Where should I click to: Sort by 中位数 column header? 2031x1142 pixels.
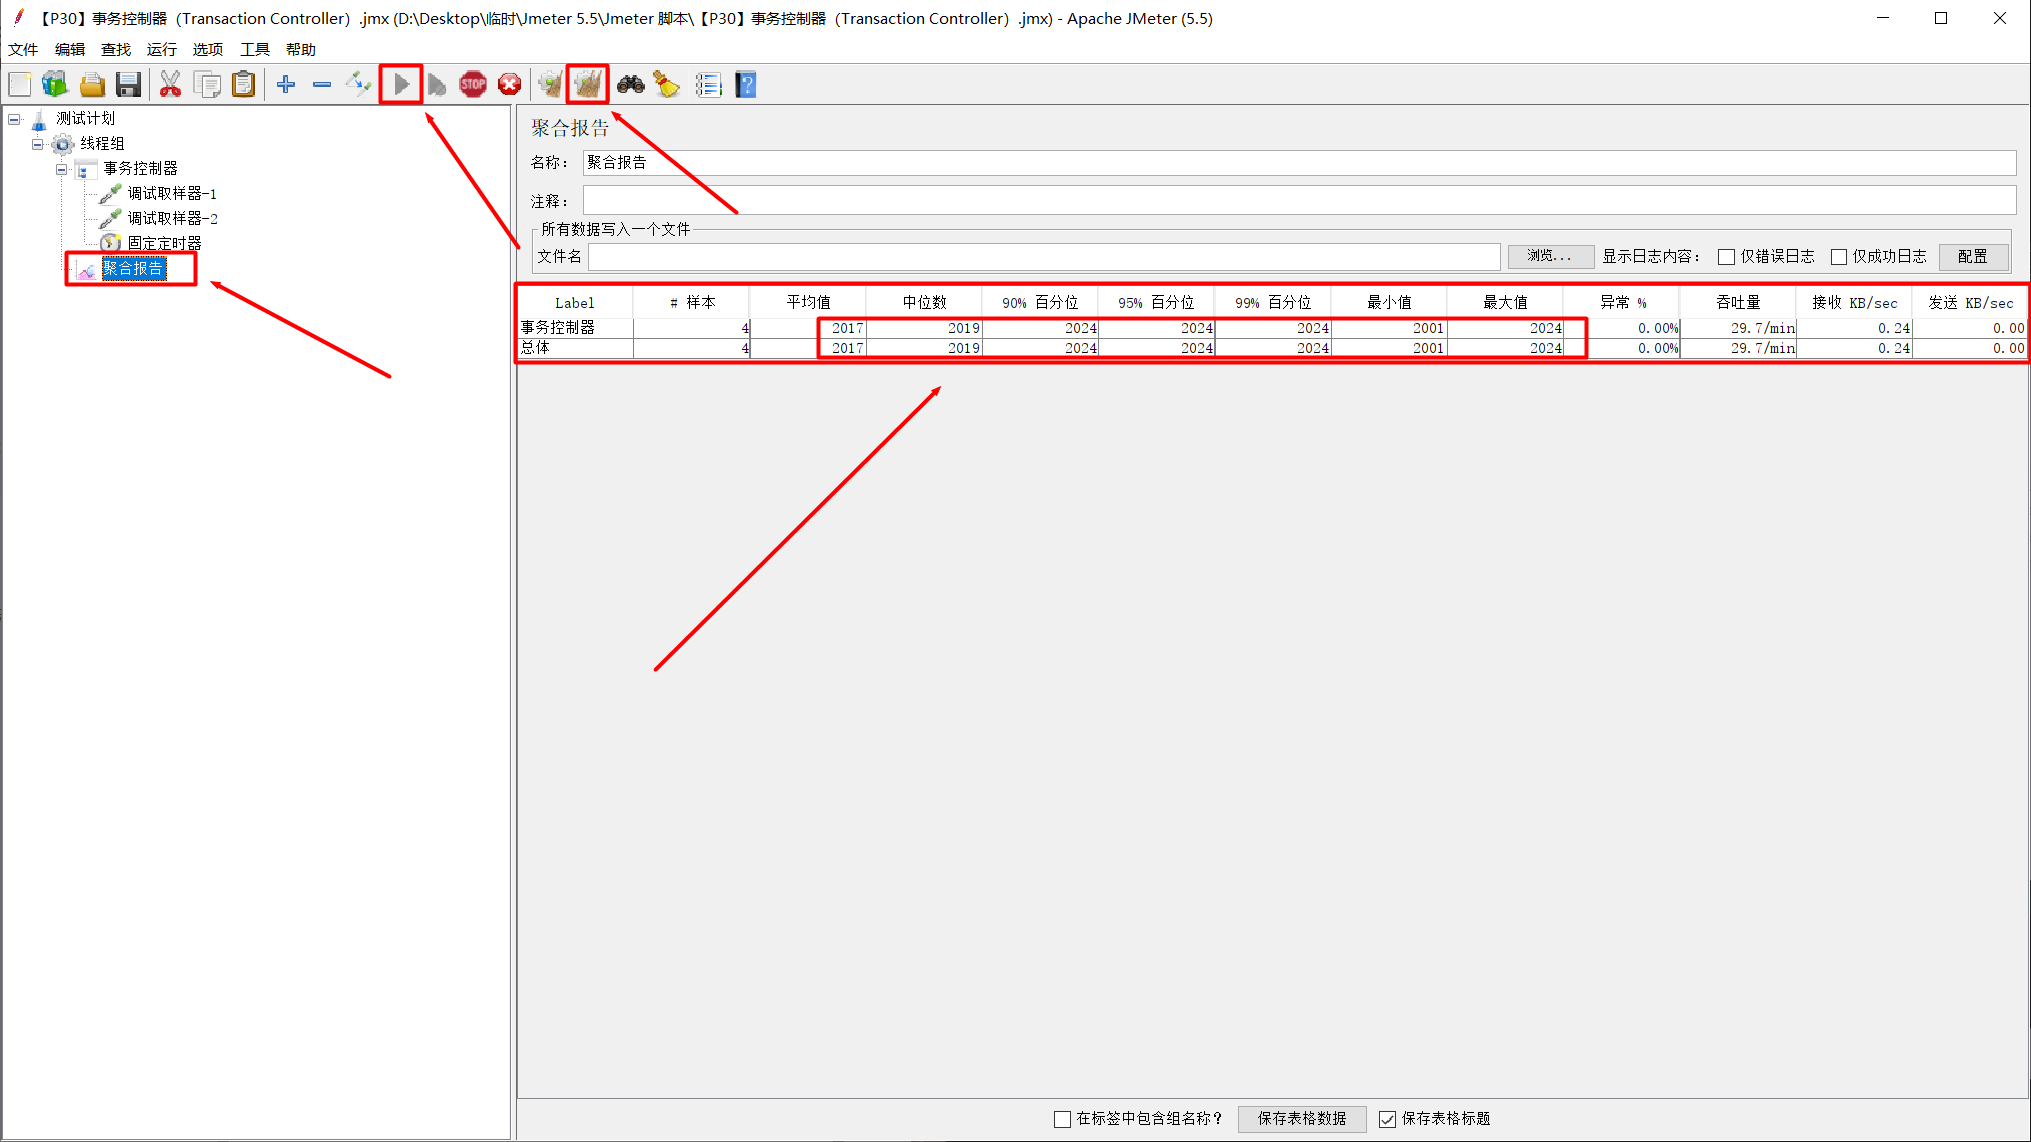[x=924, y=303]
